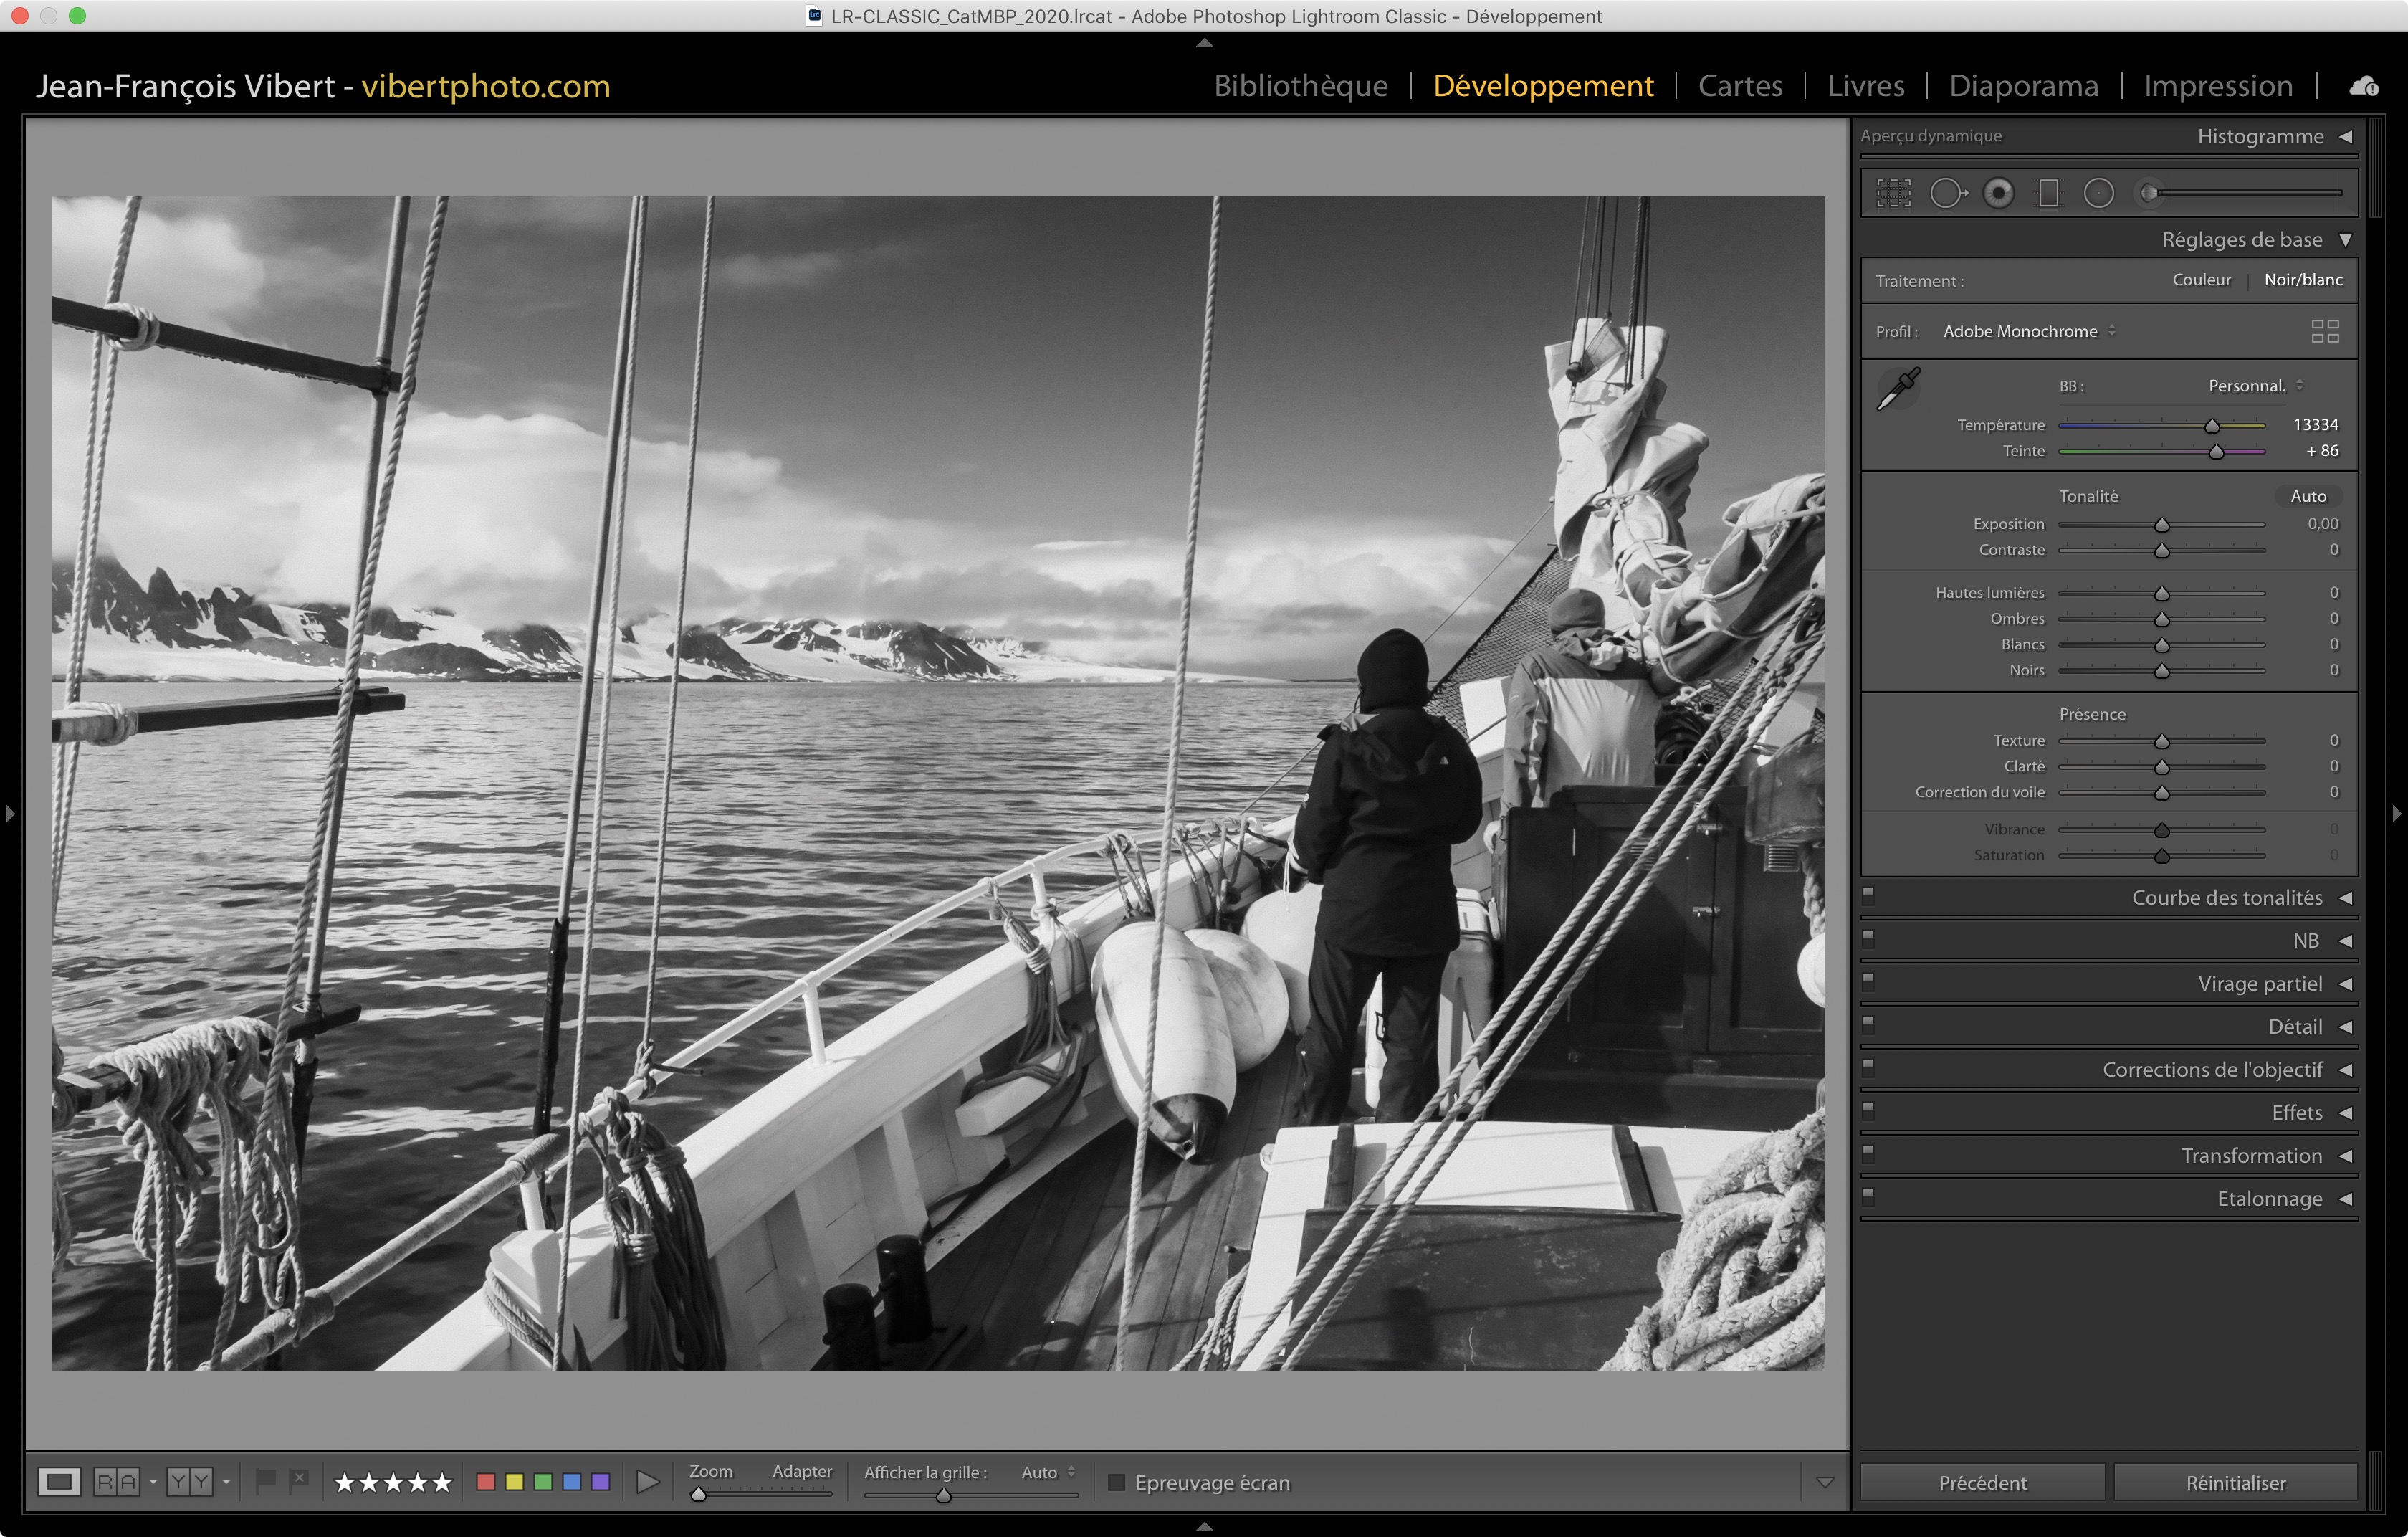Click the cloud sync status icon

coord(2363,87)
